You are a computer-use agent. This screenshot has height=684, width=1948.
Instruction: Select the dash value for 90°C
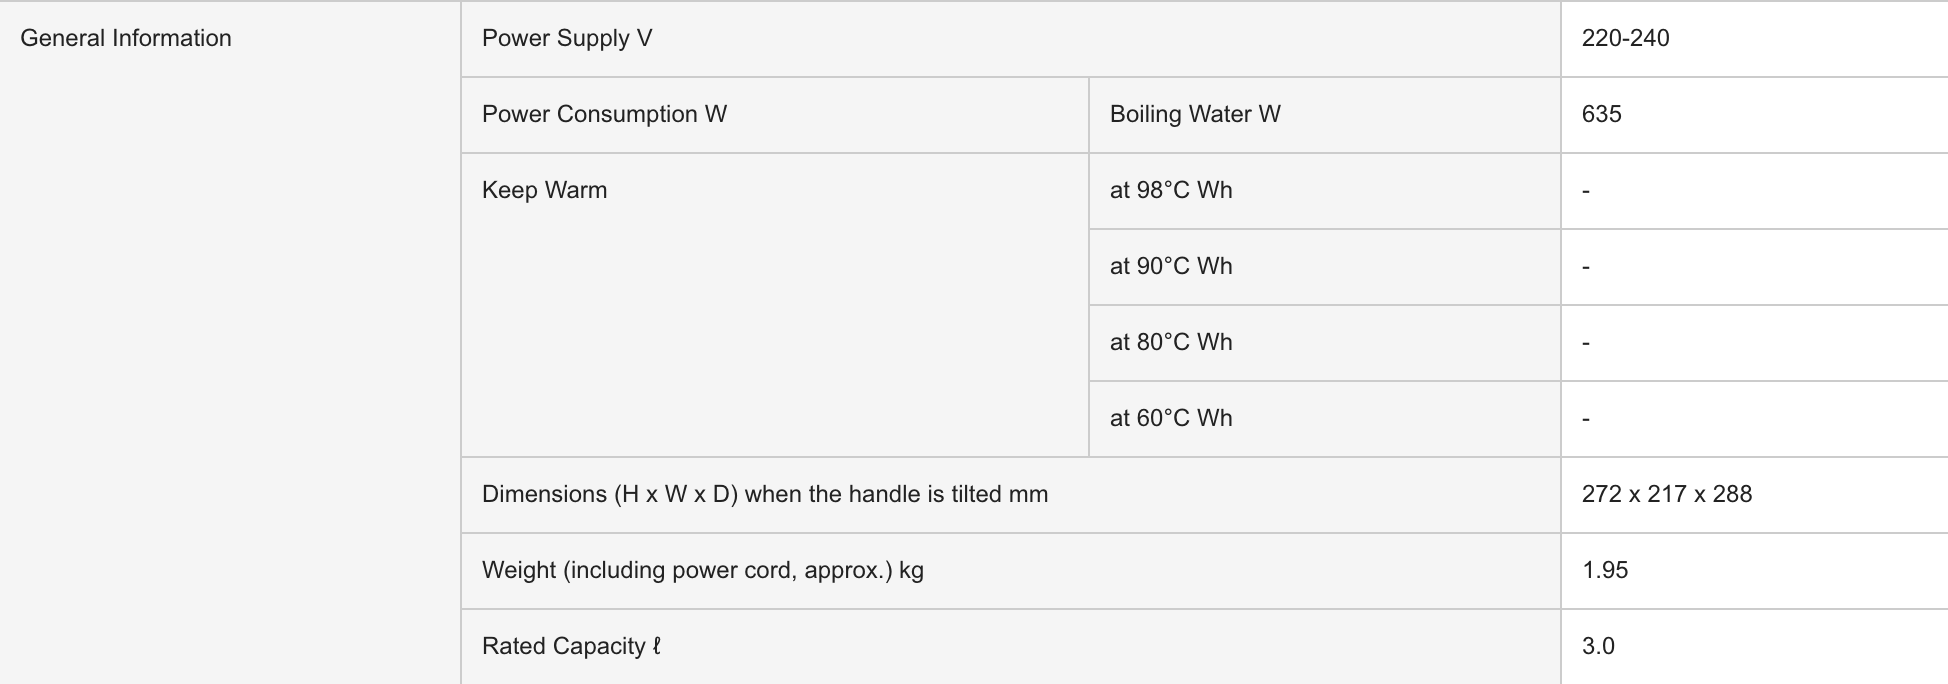pos(1586,266)
